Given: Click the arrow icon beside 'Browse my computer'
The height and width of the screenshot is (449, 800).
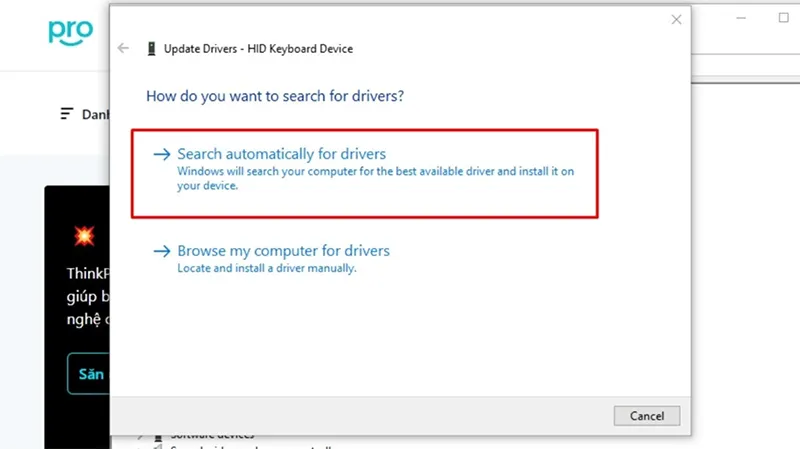Looking at the screenshot, I should [161, 252].
